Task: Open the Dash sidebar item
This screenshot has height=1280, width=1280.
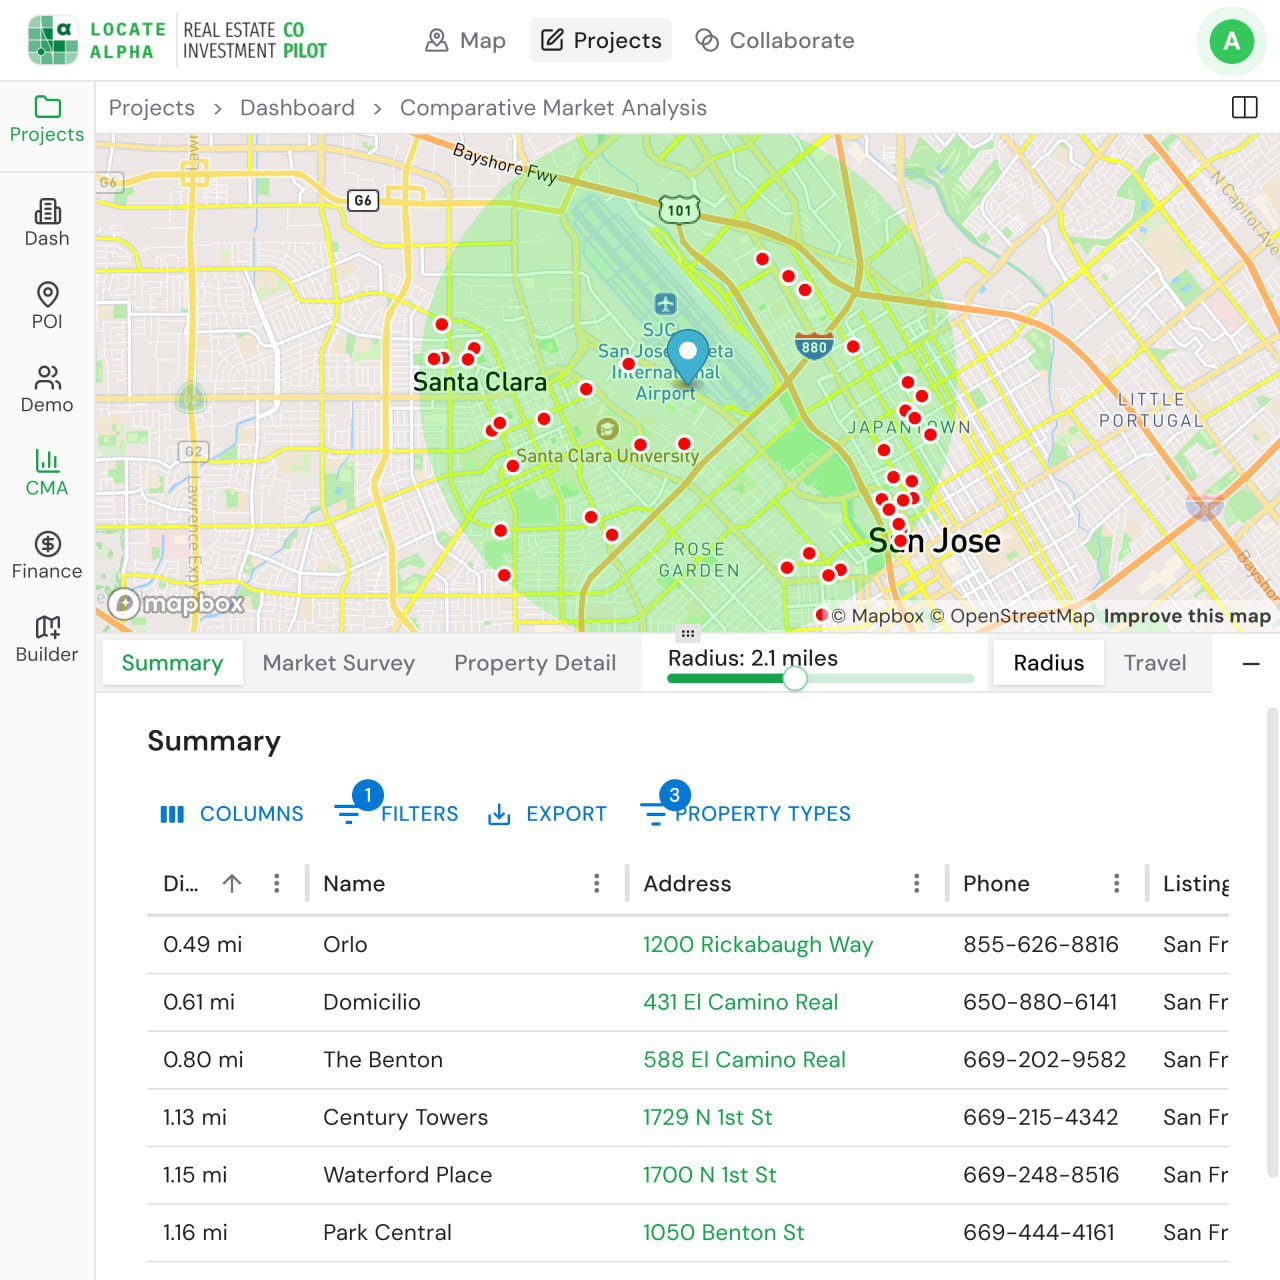Action: (x=47, y=223)
